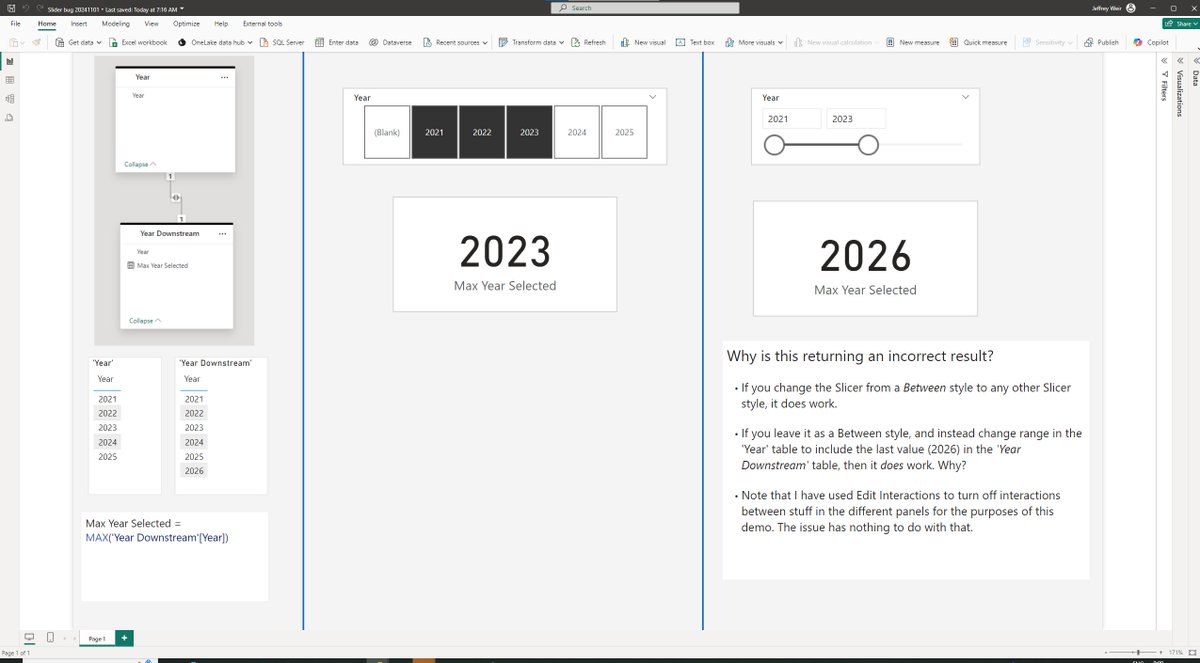Screen dimensions: 1200x663
Task: Switch to Modeling ribbon tab
Action: (x=116, y=23)
